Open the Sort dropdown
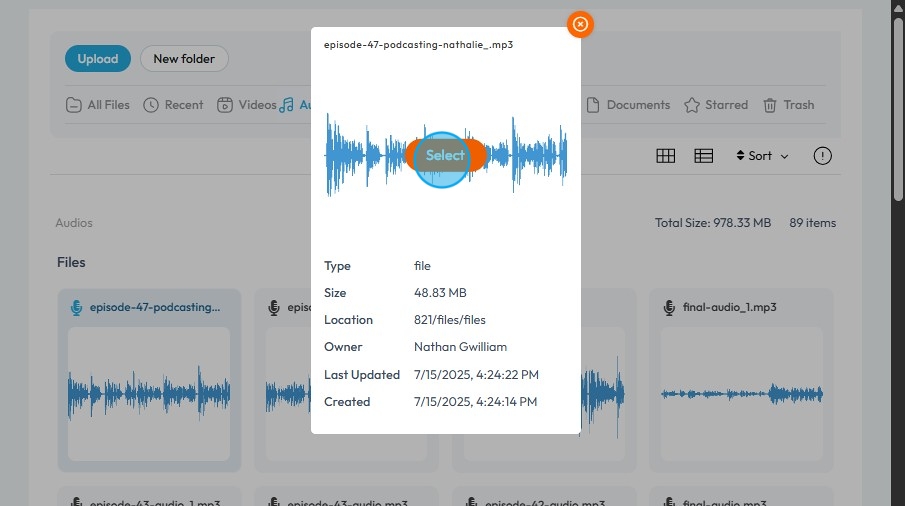905x506 pixels. pos(762,156)
